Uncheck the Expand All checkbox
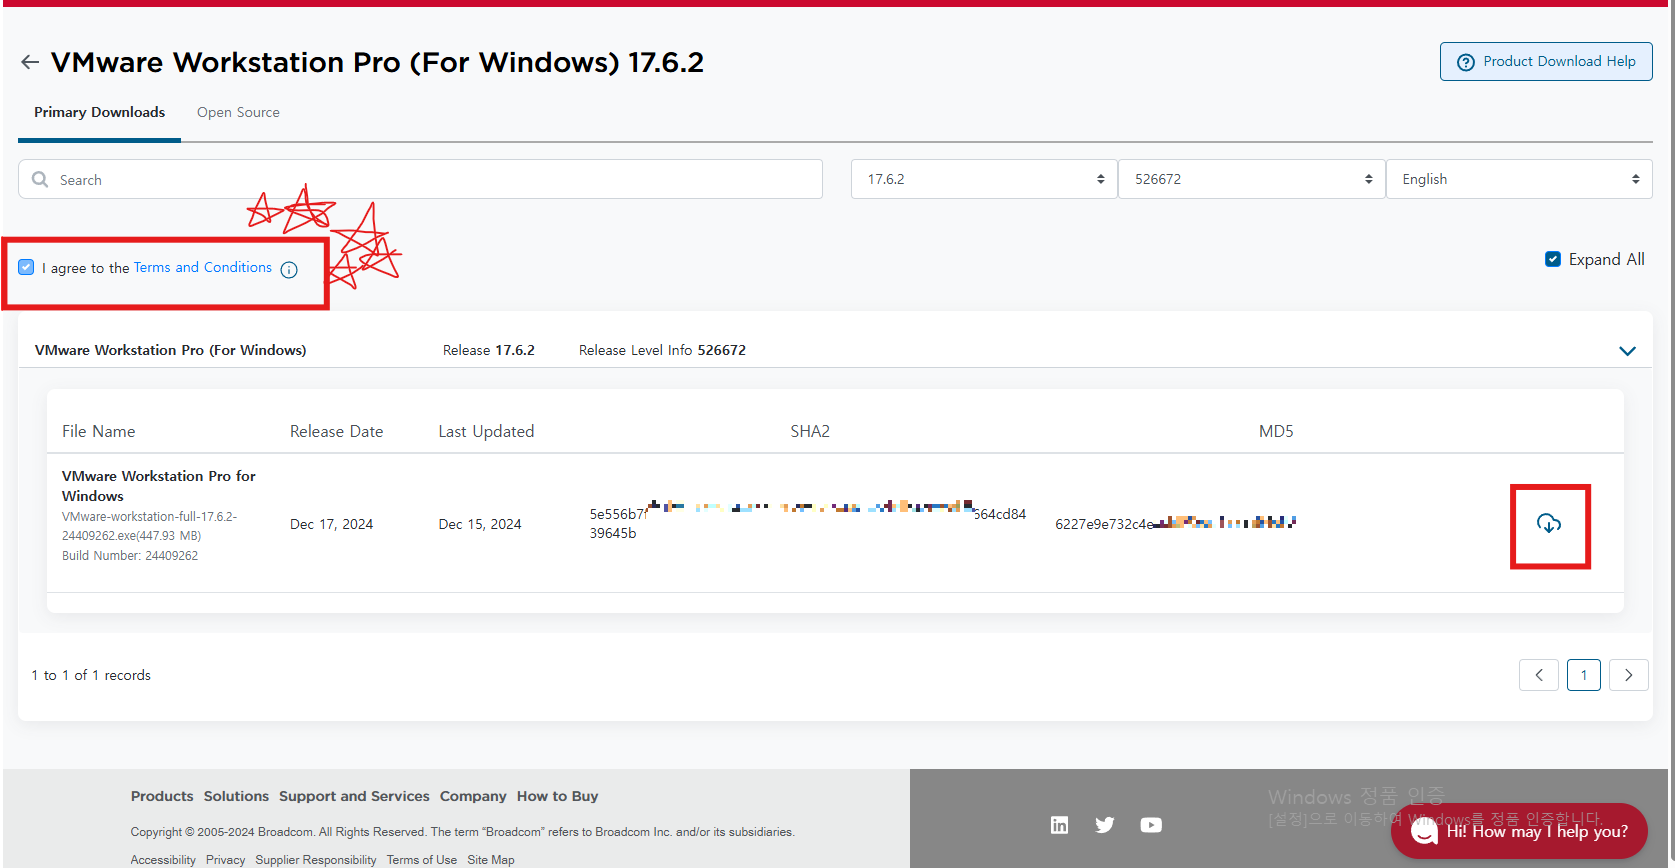This screenshot has height=868, width=1675. pyautogui.click(x=1553, y=259)
